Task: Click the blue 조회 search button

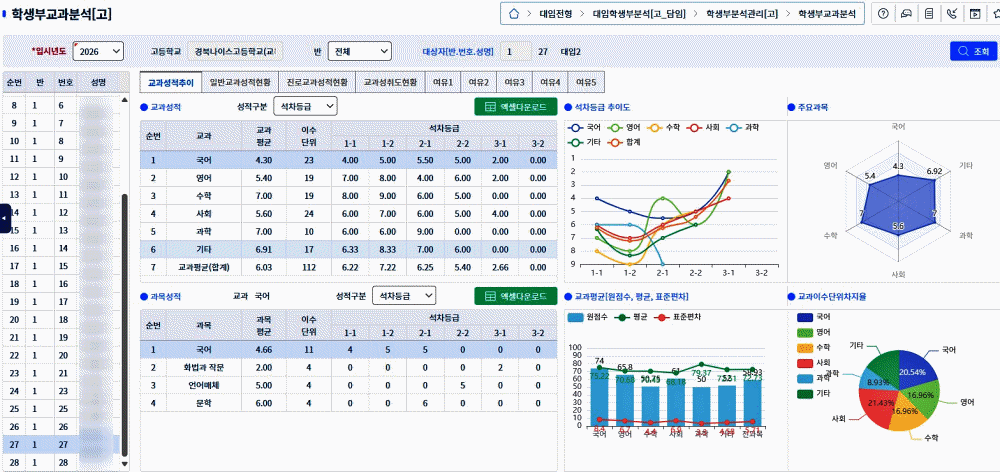Action: coord(973,51)
